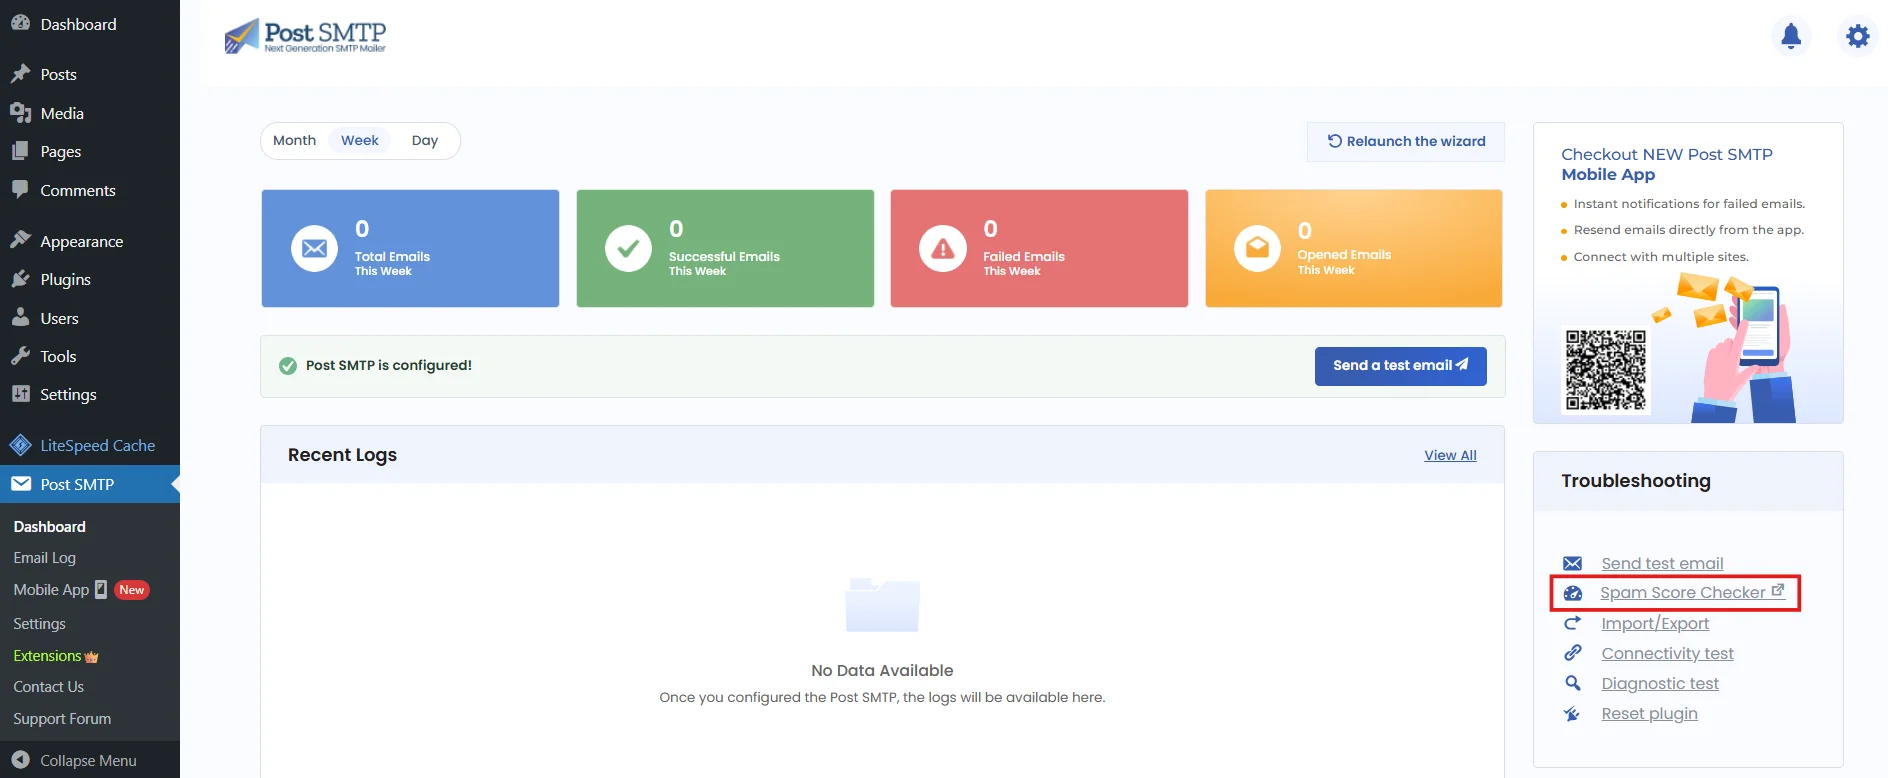1888x778 pixels.
Task: Click the Total Emails envelope icon
Action: tap(314, 248)
